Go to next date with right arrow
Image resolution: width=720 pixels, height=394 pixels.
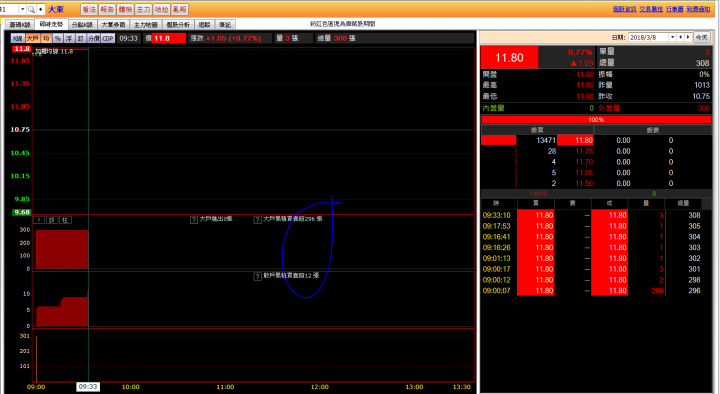coord(688,37)
